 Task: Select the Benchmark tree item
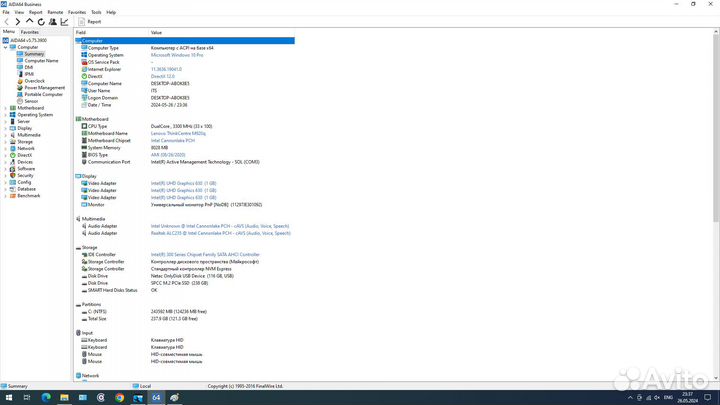[28, 196]
